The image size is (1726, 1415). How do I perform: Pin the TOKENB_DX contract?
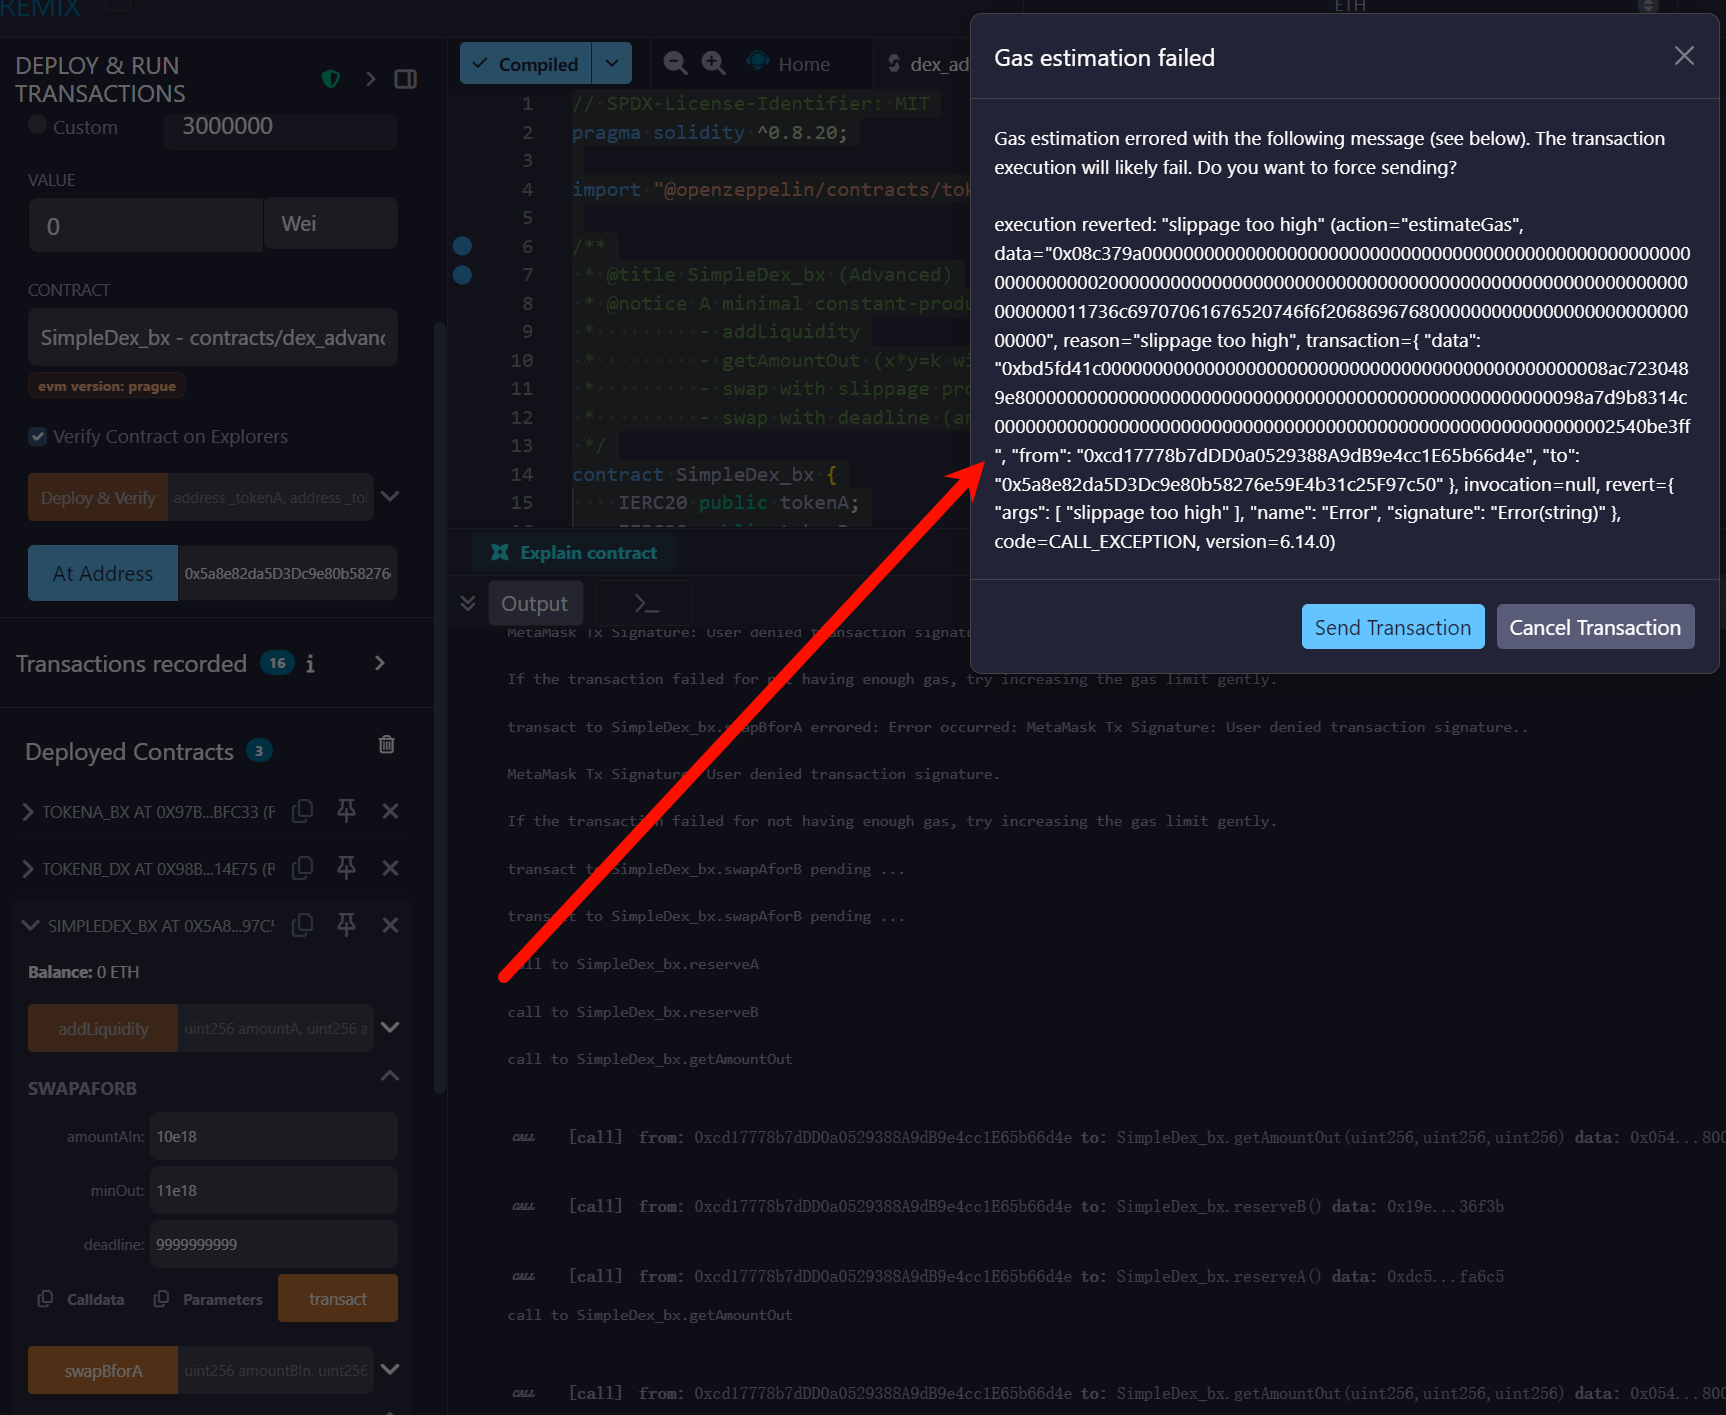tap(346, 868)
